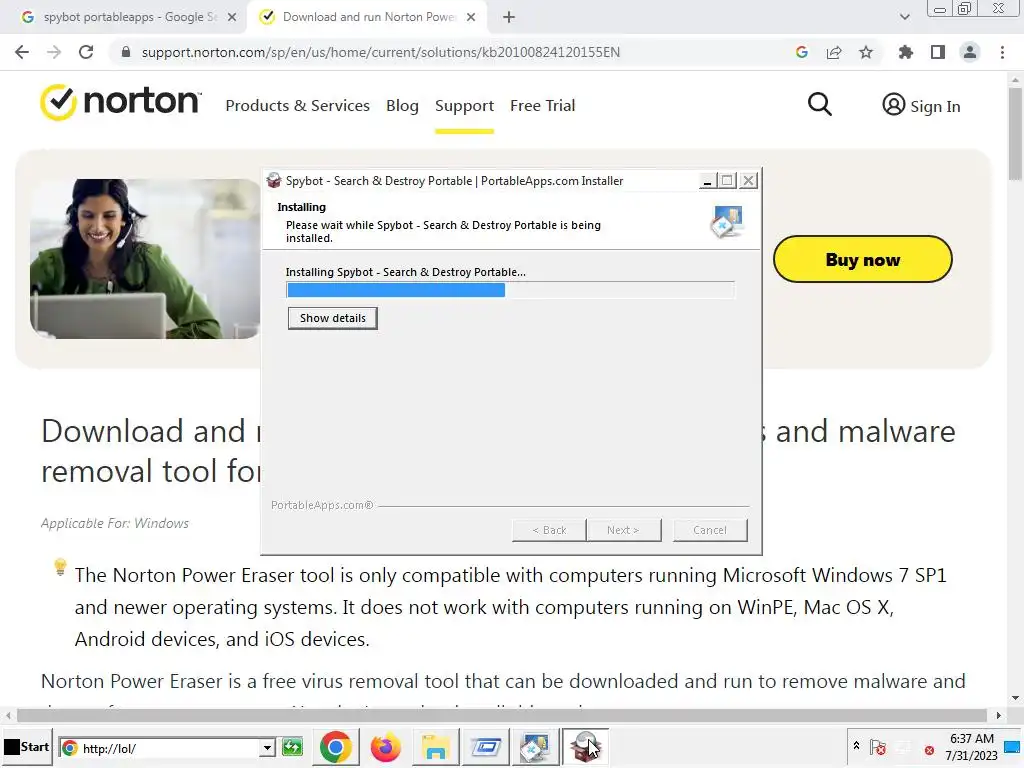The width and height of the screenshot is (1024, 768).
Task: Click the blue window app taskbar icon
Action: [x=485, y=748]
